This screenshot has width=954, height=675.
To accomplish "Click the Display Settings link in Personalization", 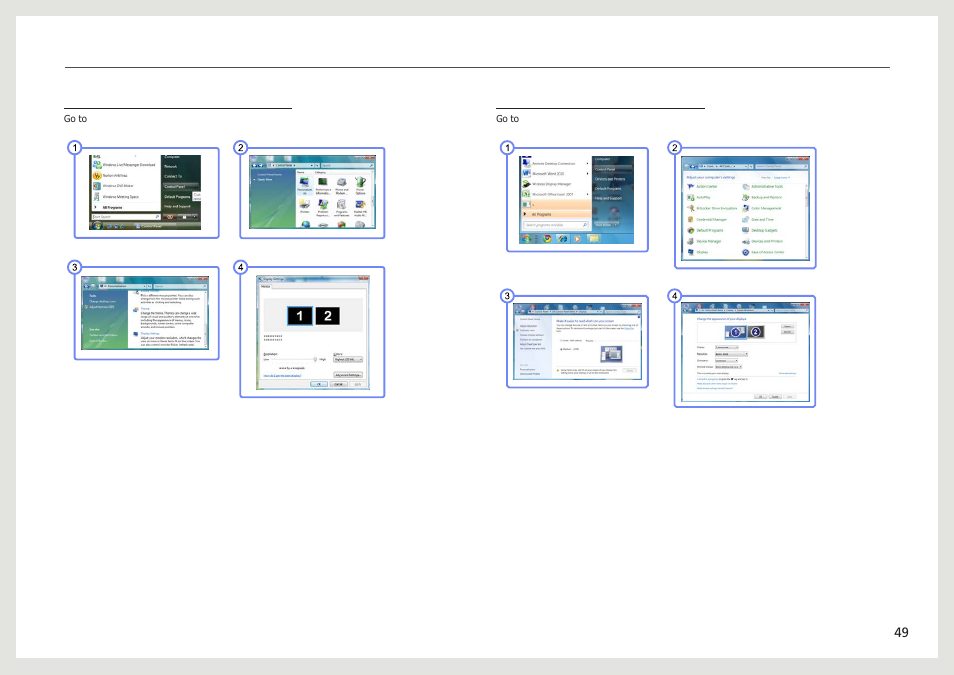I will click(150, 334).
